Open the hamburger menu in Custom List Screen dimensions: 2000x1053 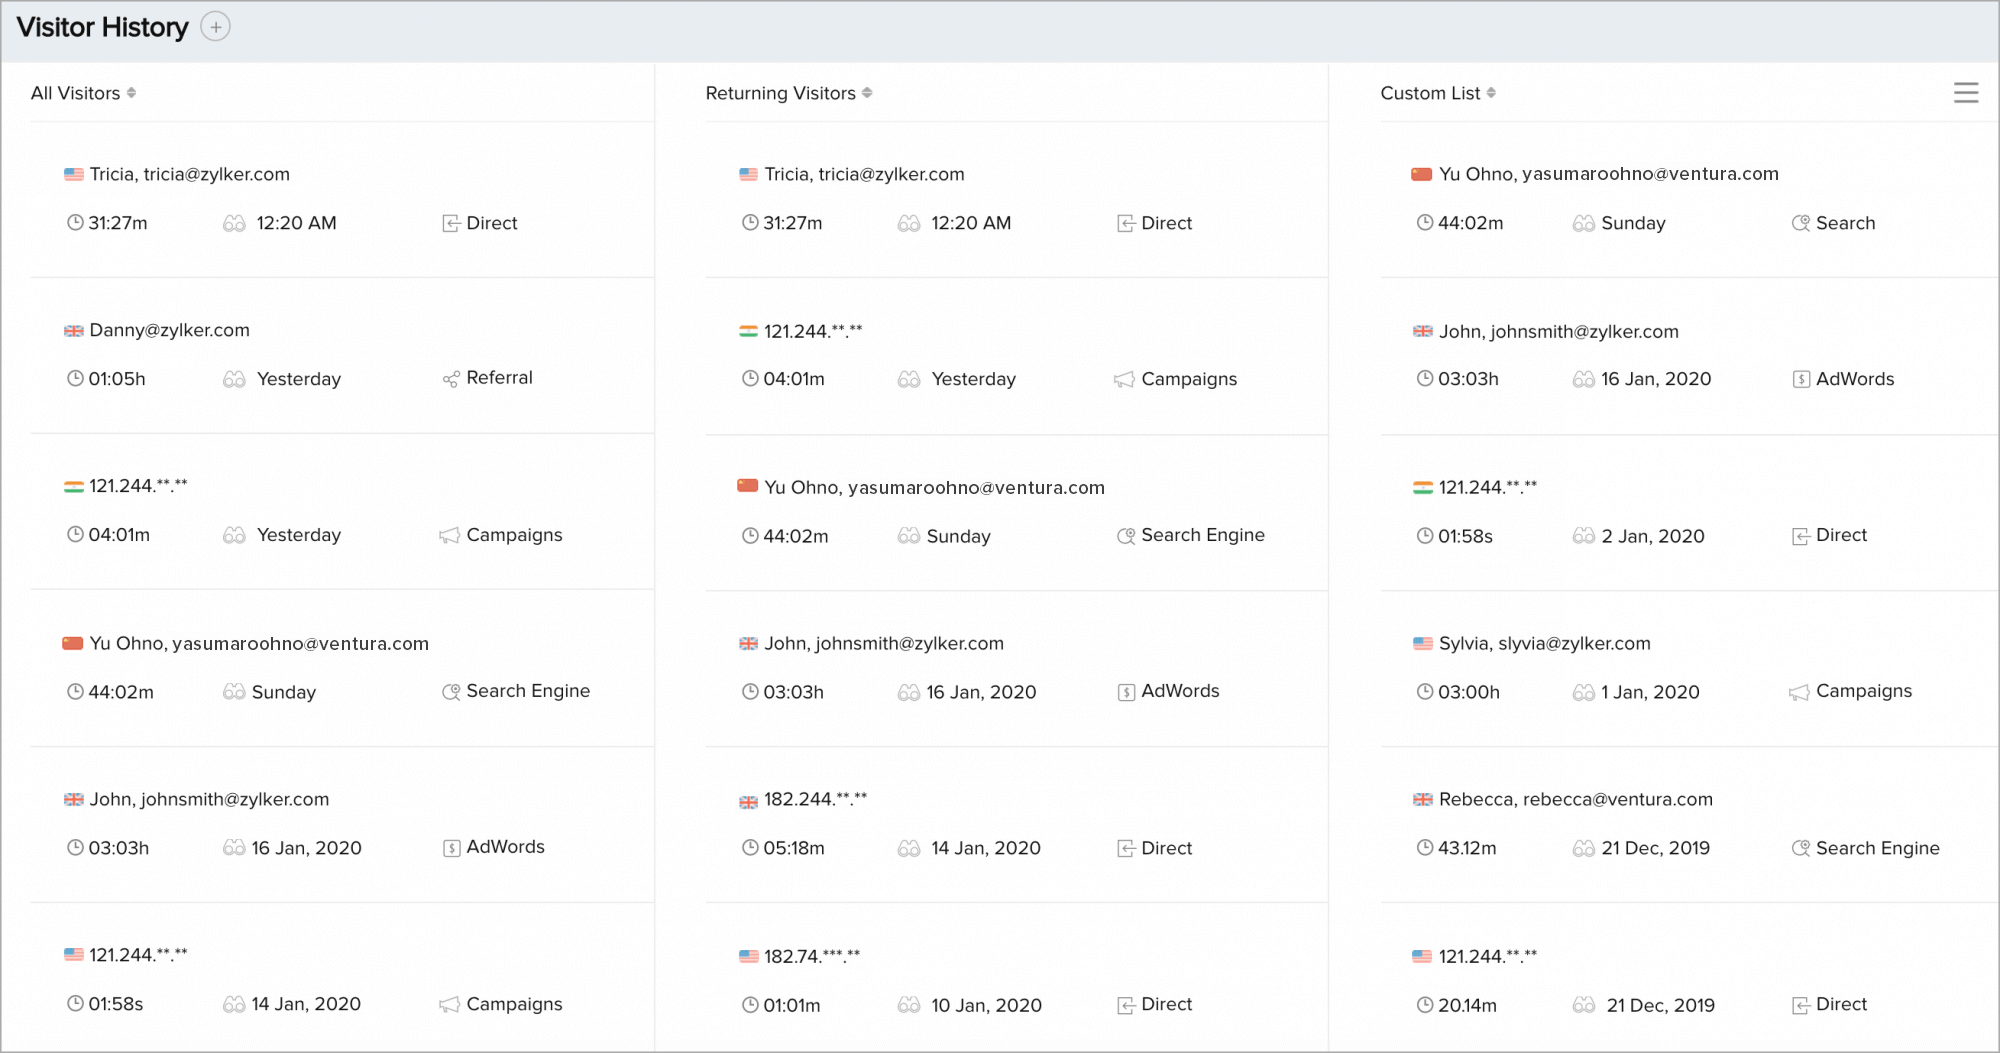click(1965, 93)
